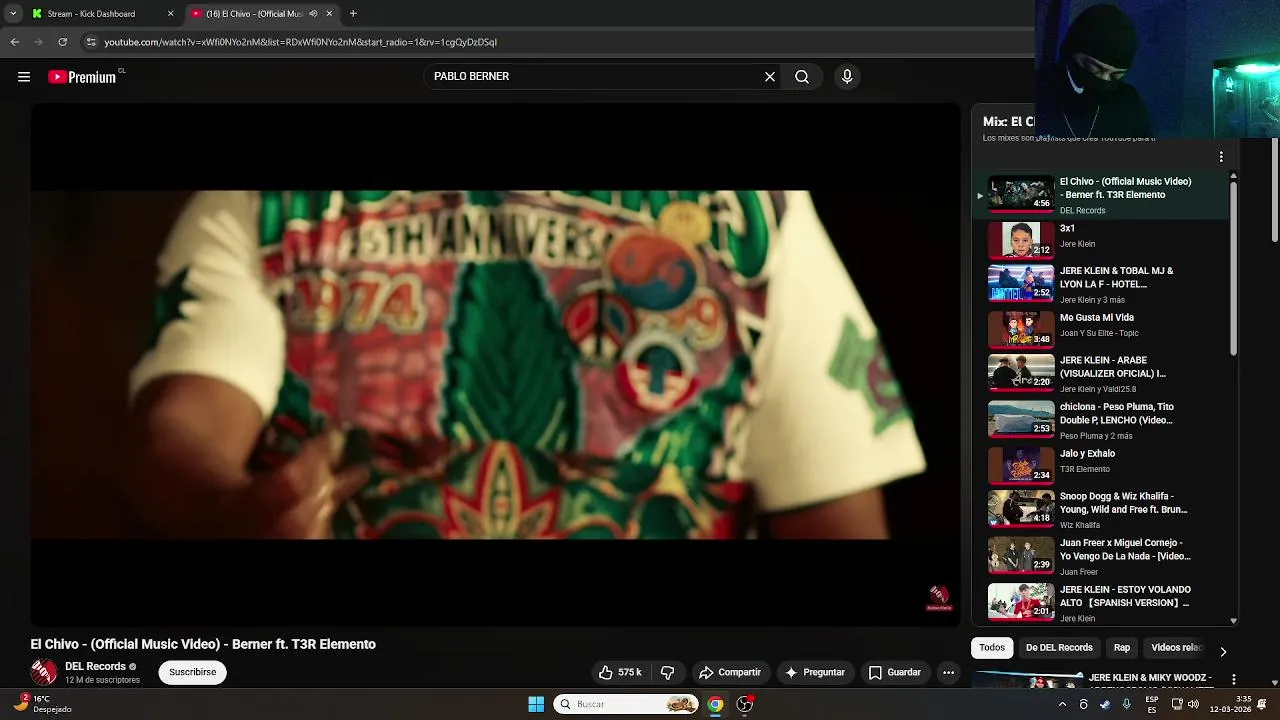
Task: Click the video title El Chivo text
Action: coord(203,645)
